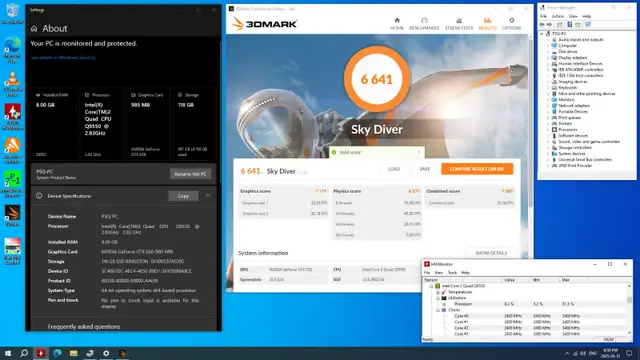Open the 3DMark Home tab
This screenshot has height=360, width=640.
[396, 24]
